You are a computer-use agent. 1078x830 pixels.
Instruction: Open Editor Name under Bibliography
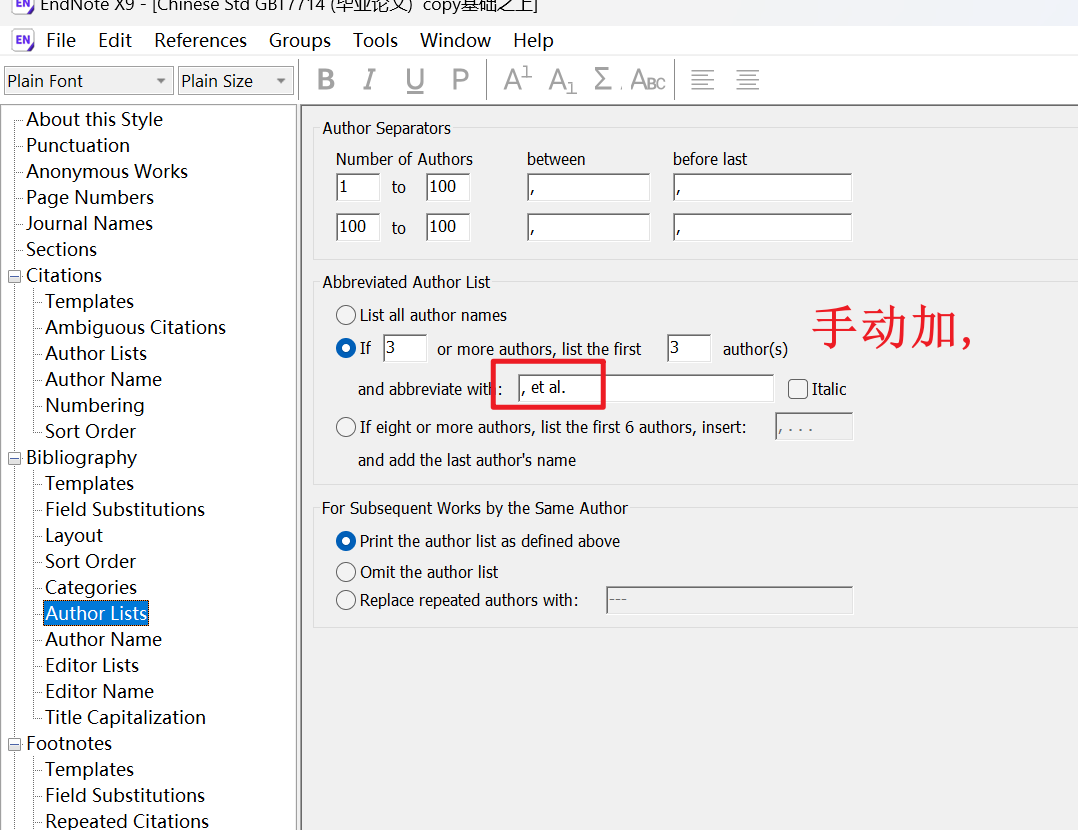100,692
